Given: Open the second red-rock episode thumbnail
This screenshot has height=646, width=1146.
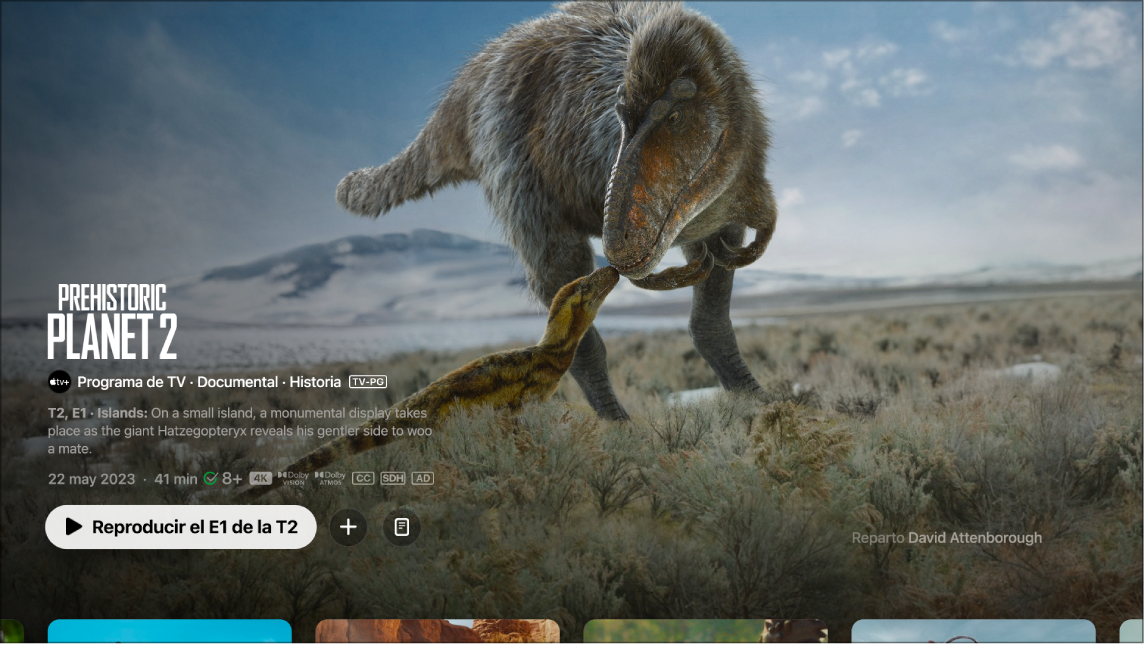Looking at the screenshot, I should (x=438, y=631).
